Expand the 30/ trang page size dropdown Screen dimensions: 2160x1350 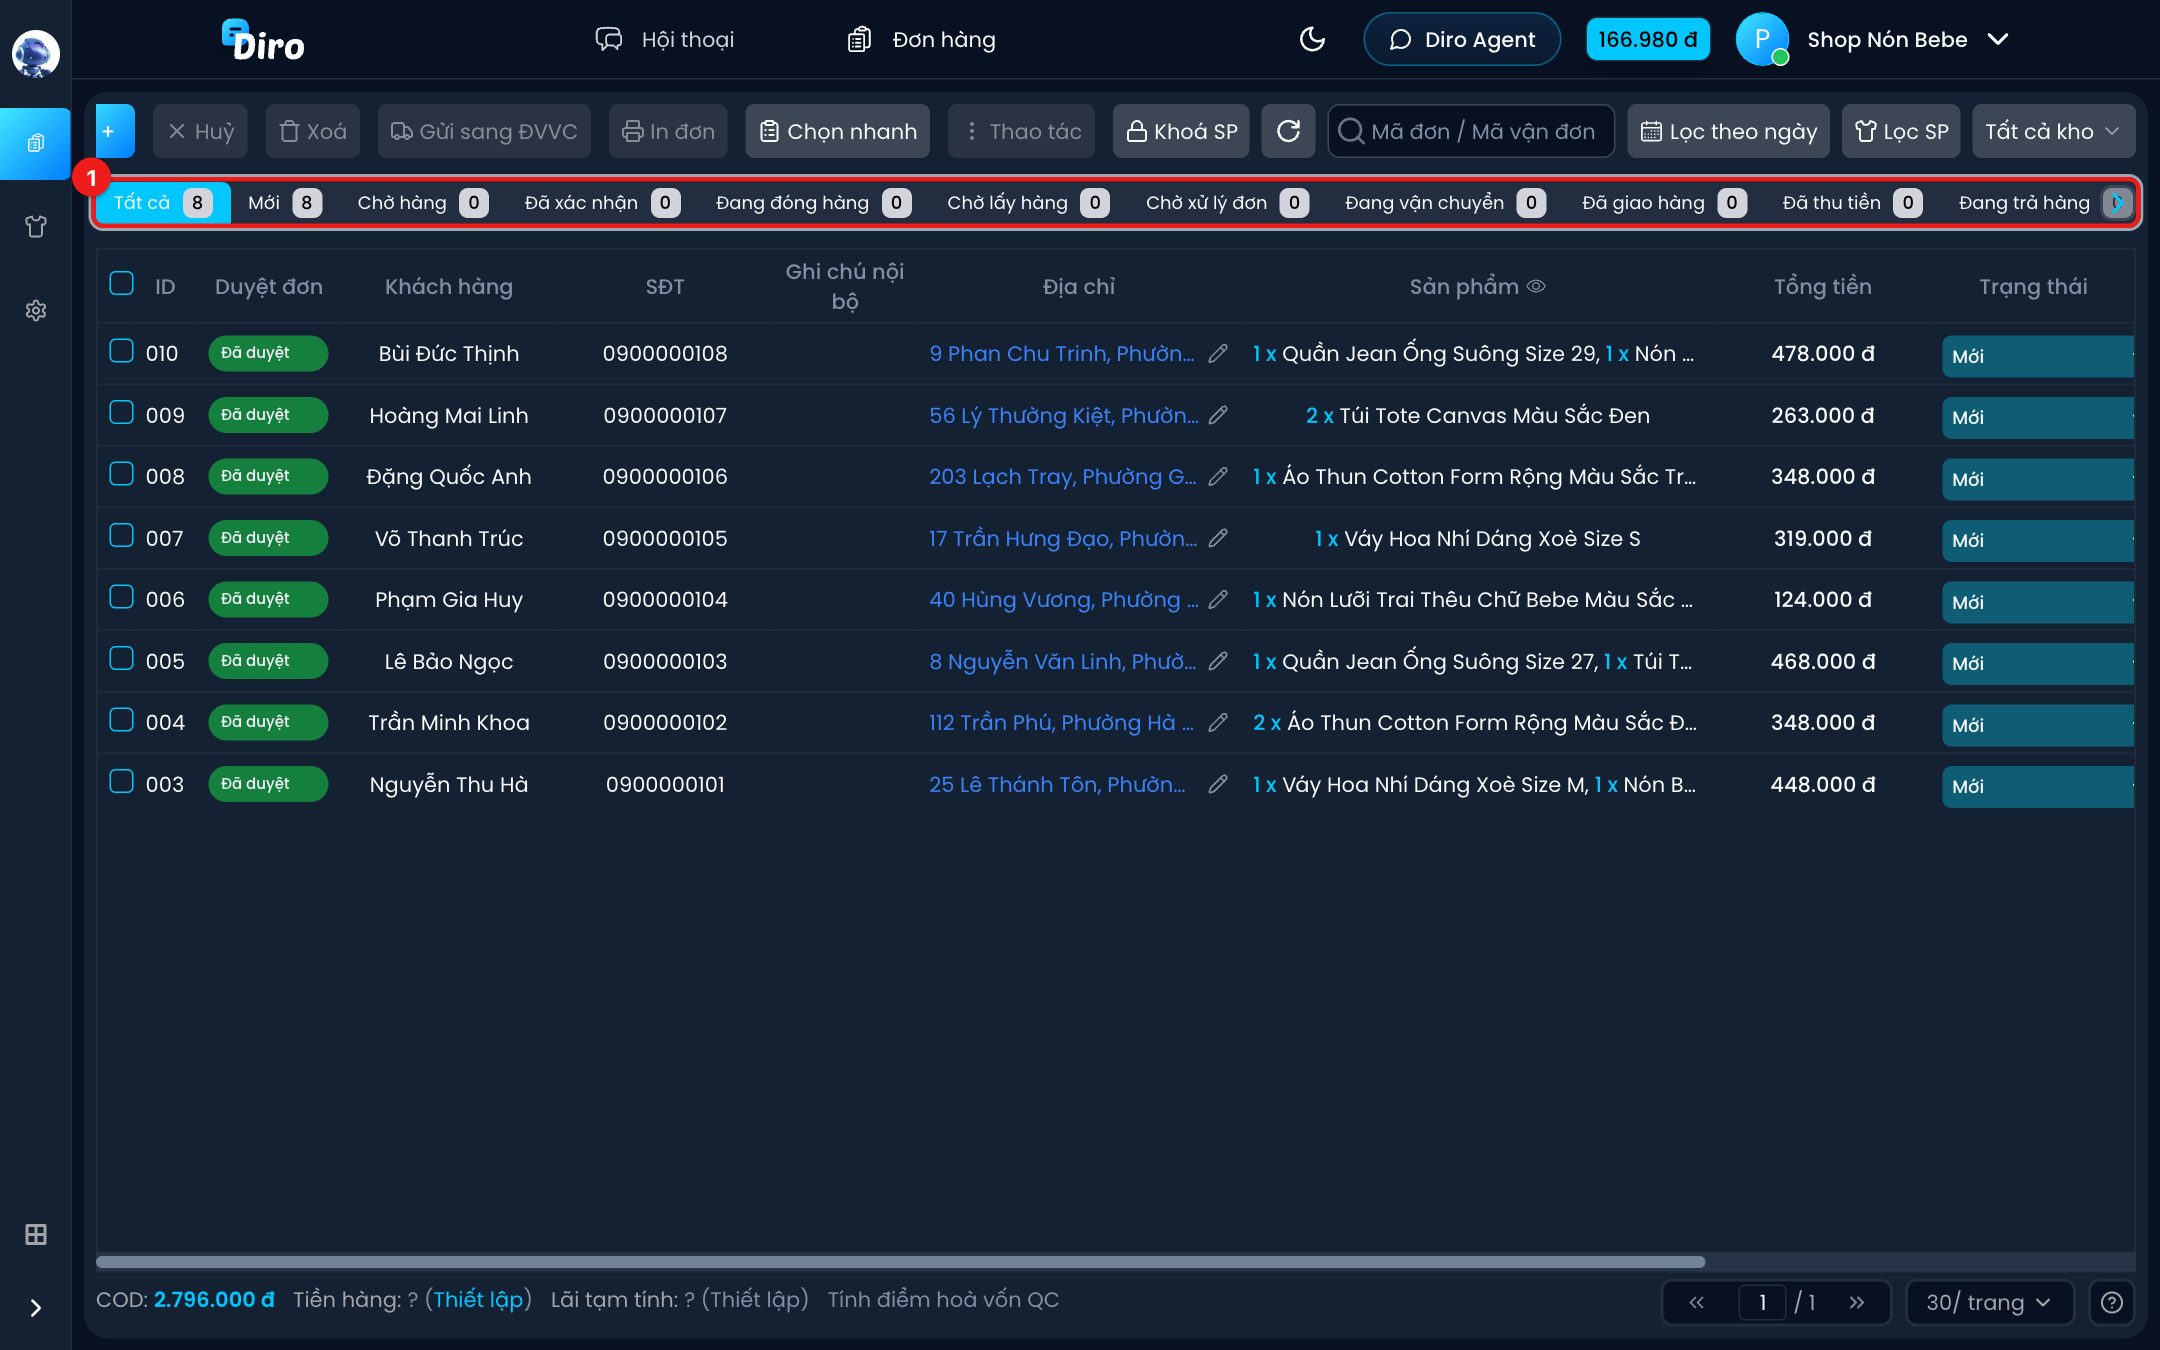1989,1302
